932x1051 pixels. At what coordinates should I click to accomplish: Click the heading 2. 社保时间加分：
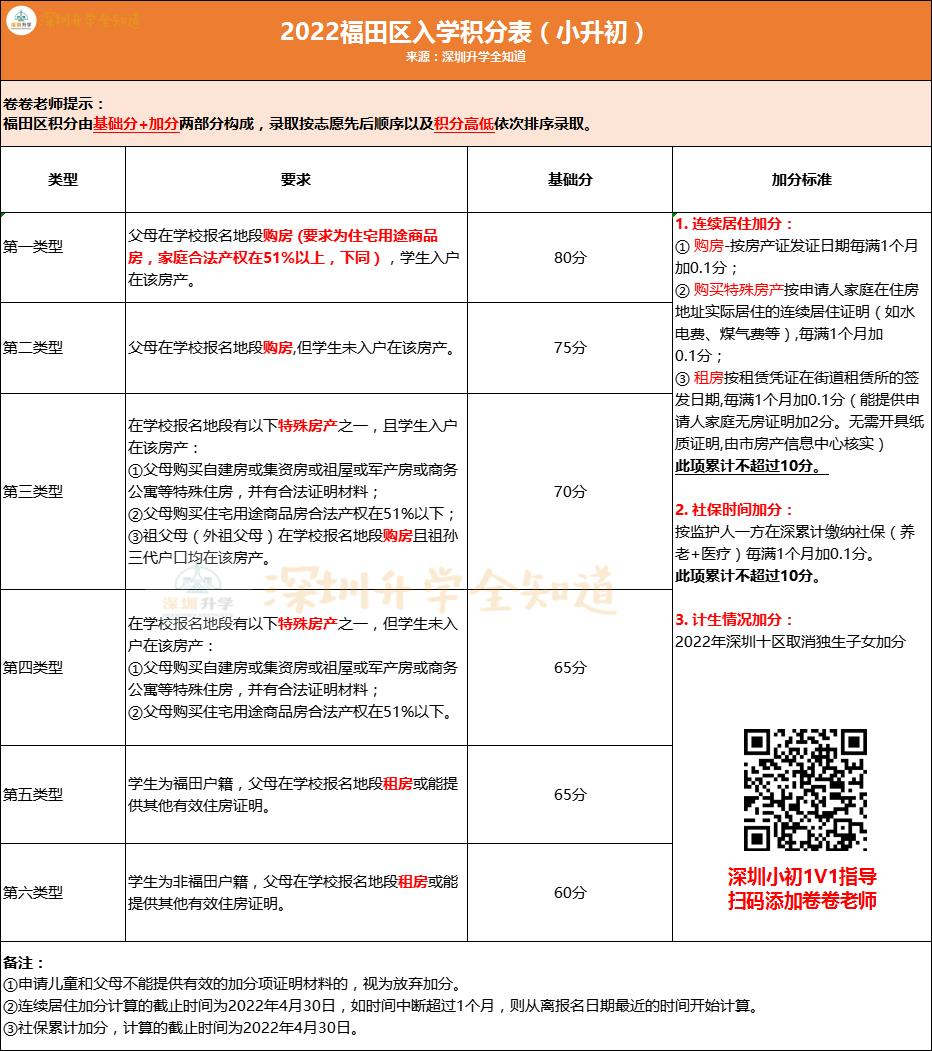coord(734,509)
